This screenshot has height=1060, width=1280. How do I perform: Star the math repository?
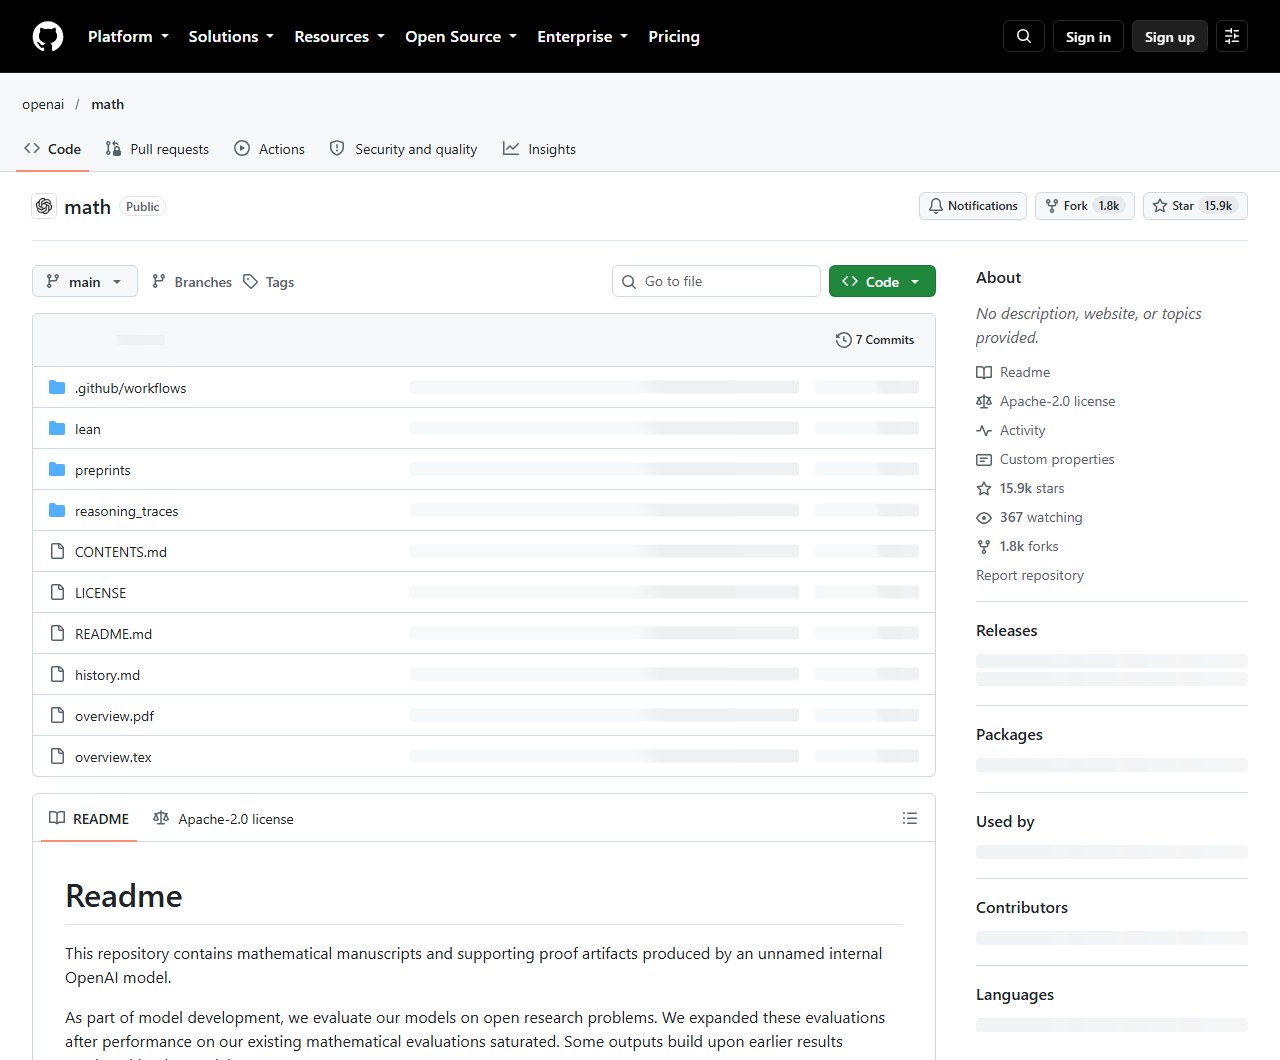(x=1195, y=206)
